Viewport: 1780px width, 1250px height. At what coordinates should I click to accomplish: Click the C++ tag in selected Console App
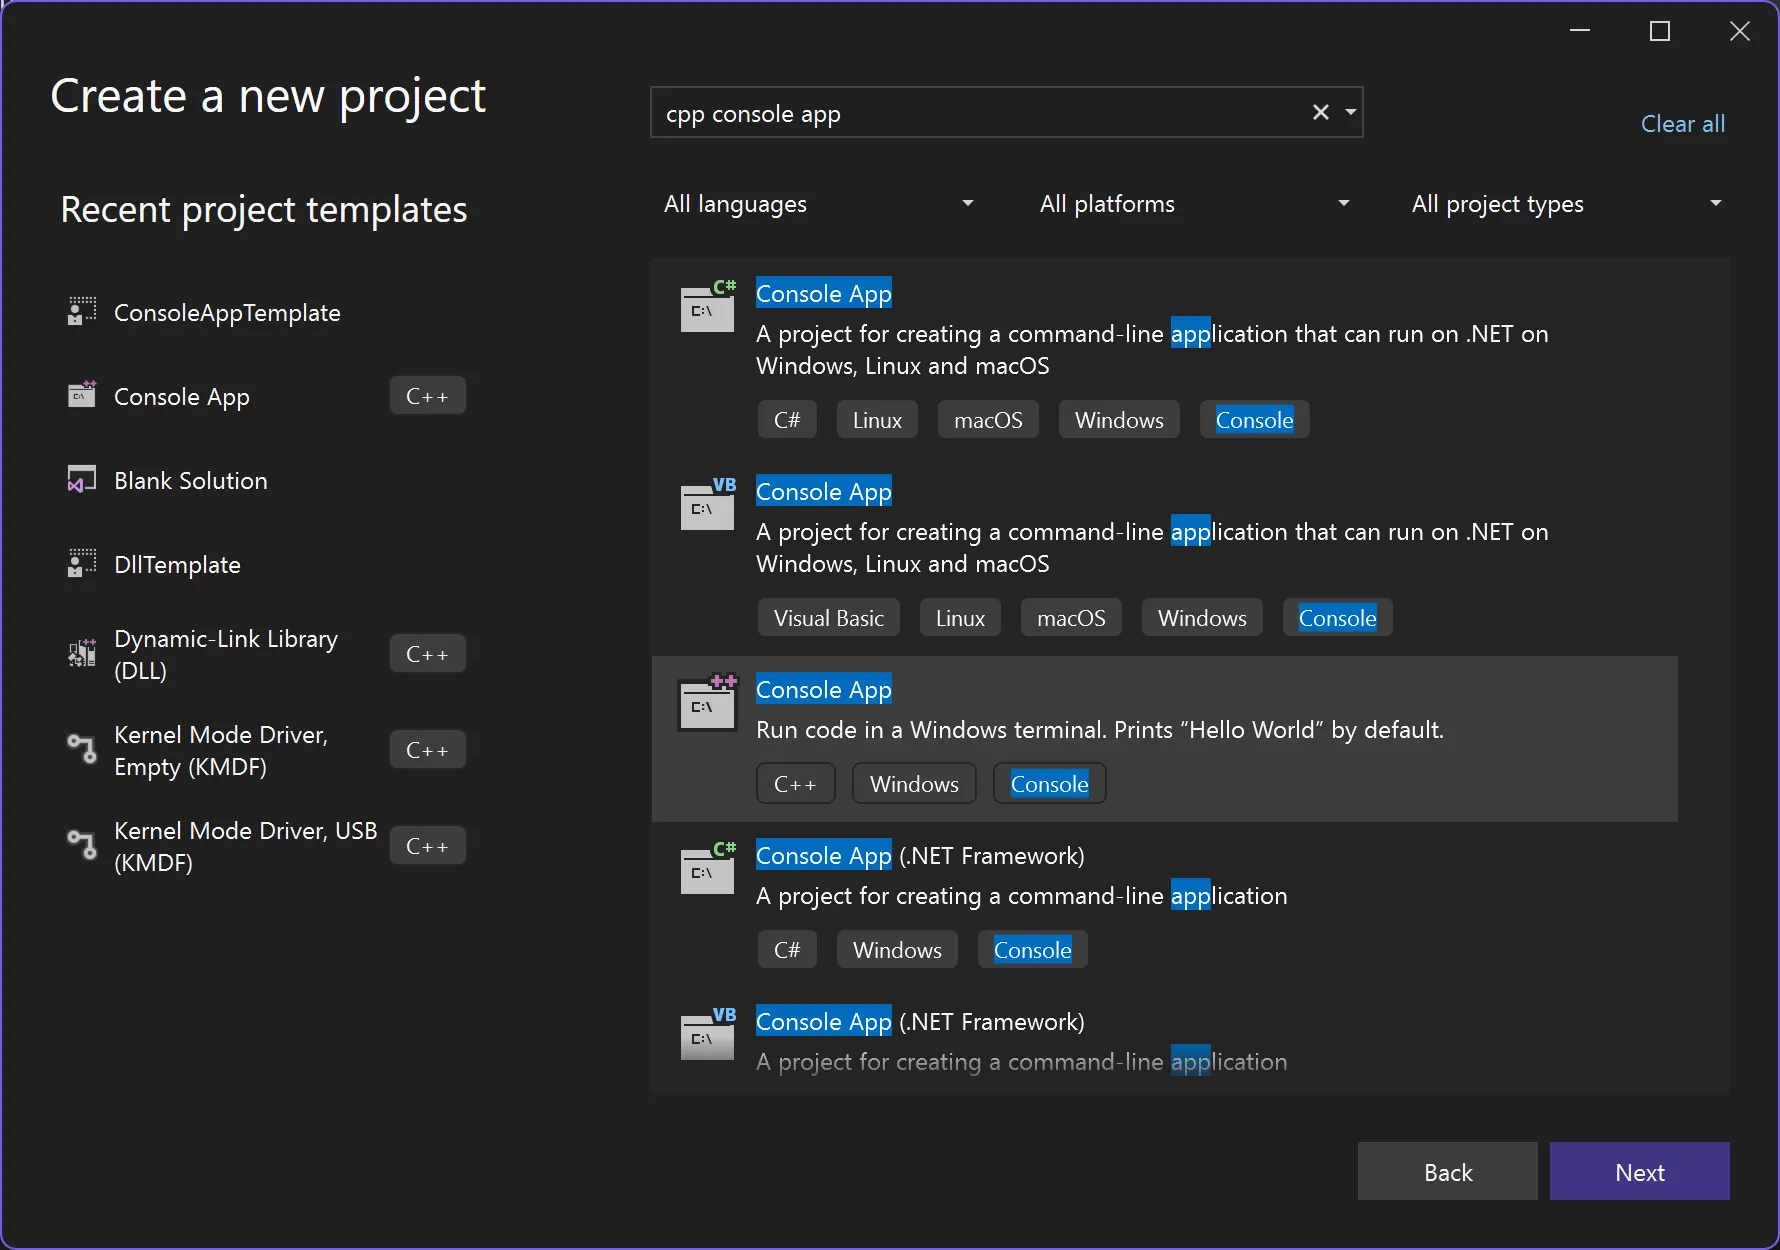[795, 784]
